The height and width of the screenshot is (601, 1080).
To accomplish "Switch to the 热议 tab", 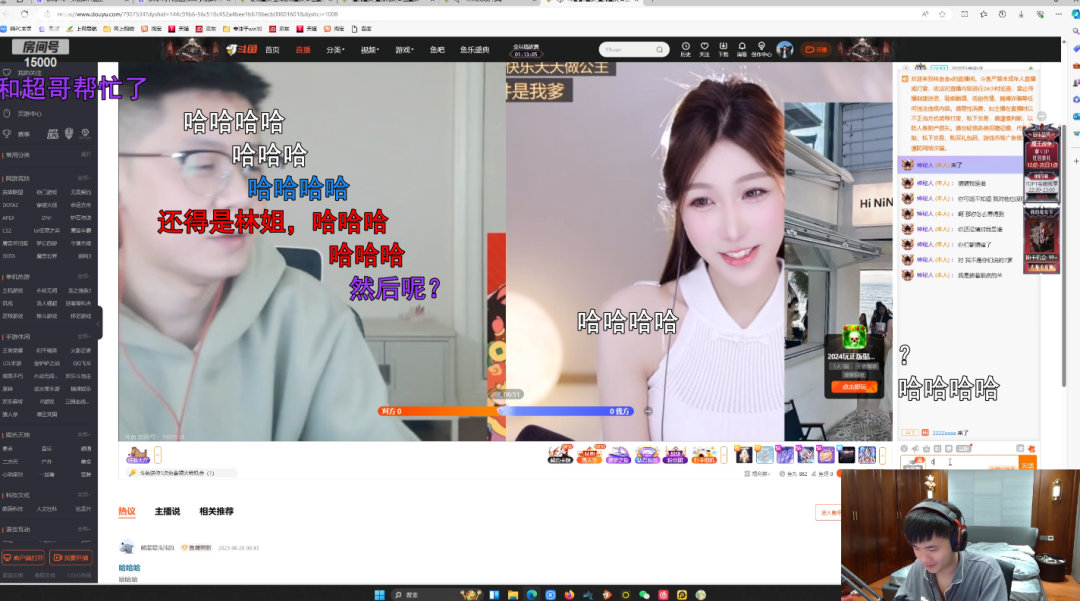I will coord(127,512).
